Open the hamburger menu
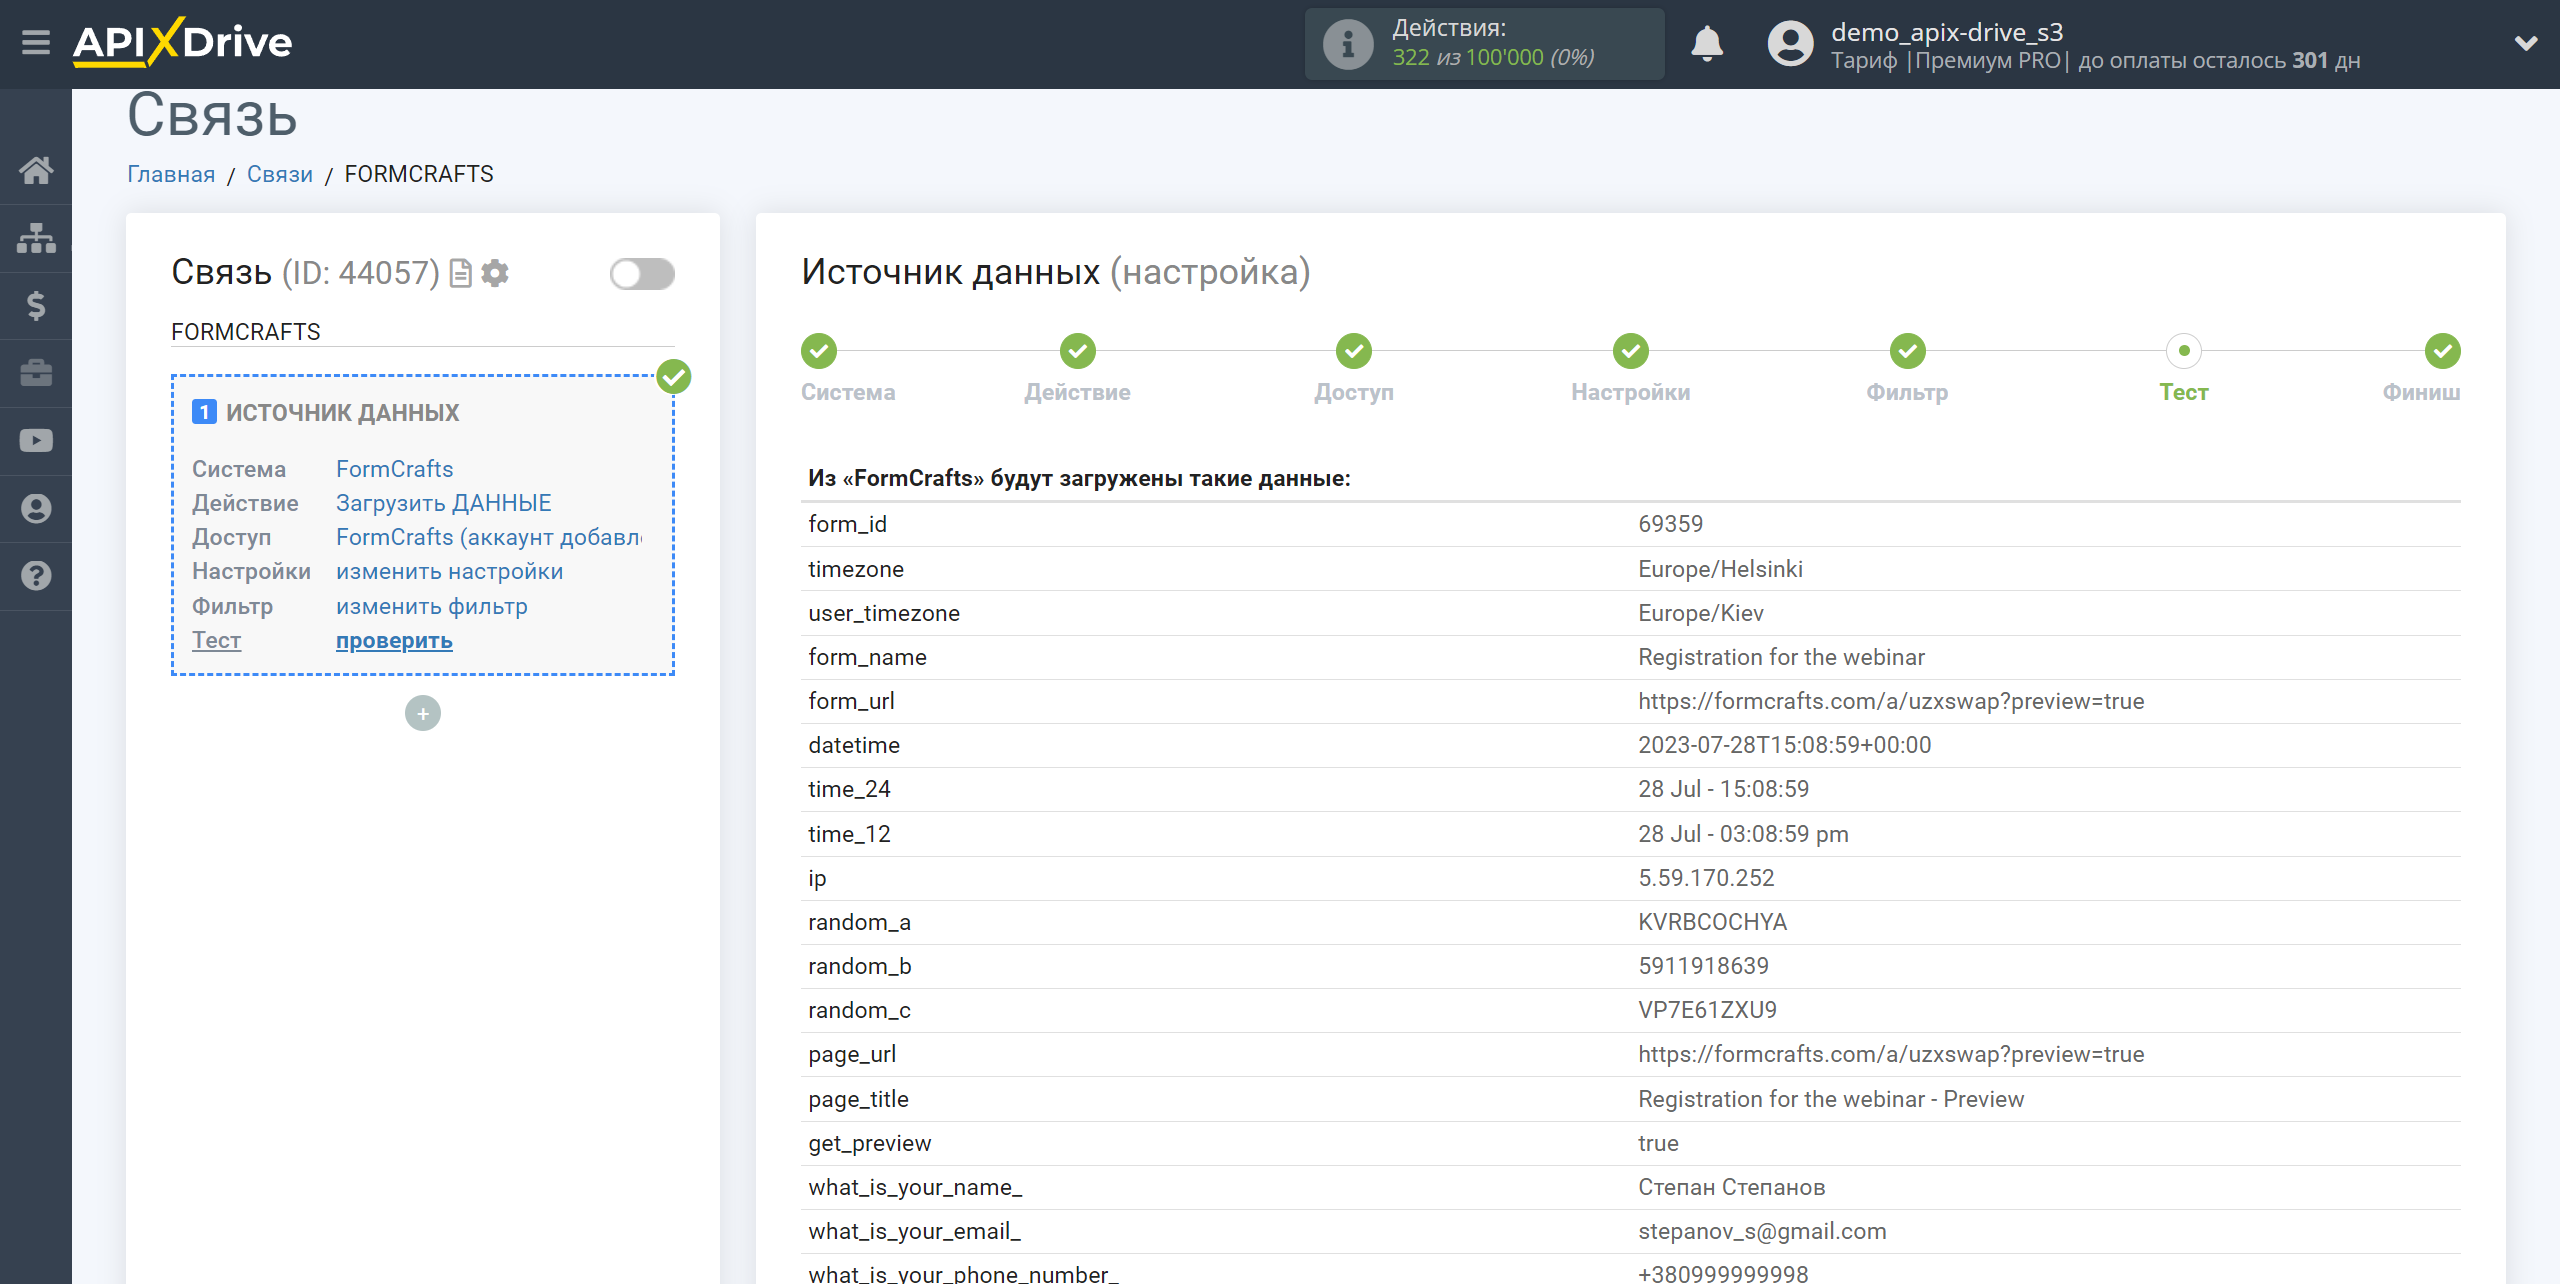The width and height of the screenshot is (2560, 1284). coord(36,43)
